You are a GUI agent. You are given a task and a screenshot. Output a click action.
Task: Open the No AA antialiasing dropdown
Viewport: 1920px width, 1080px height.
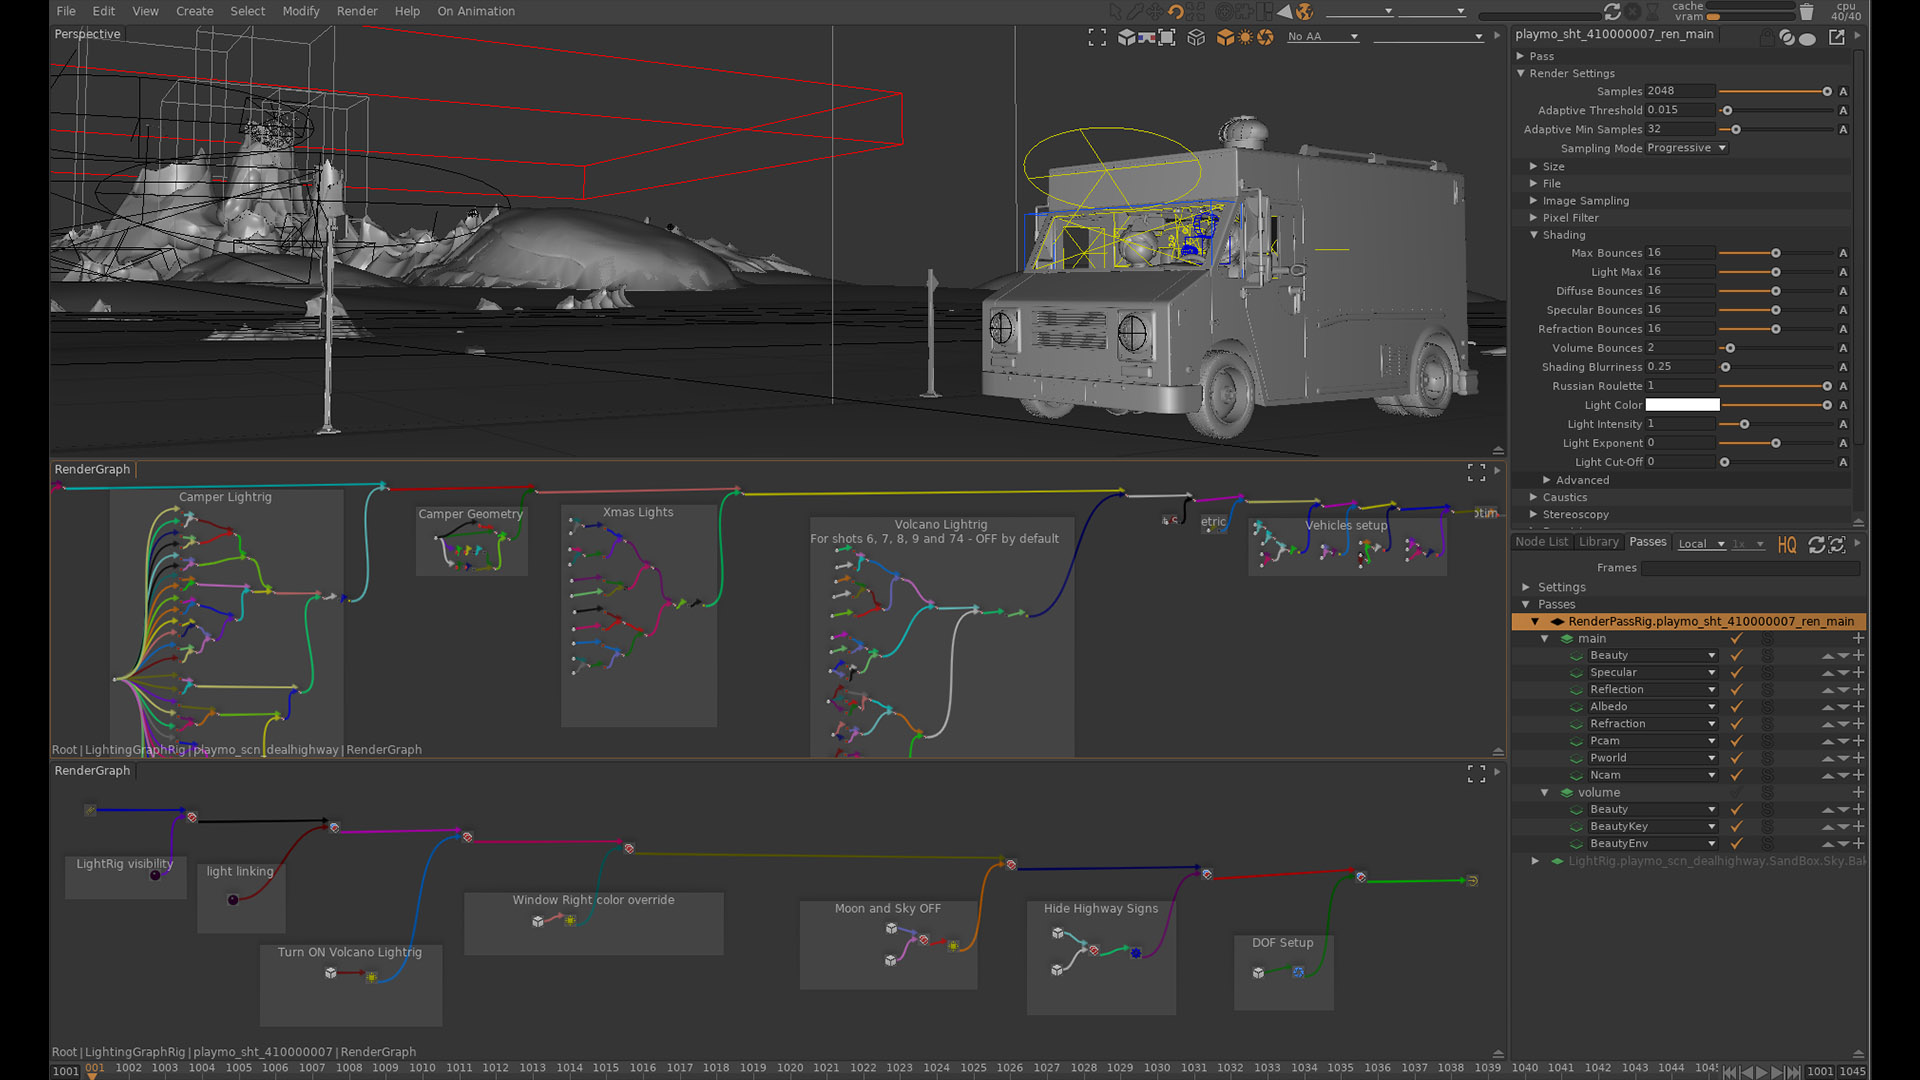(x=1320, y=37)
